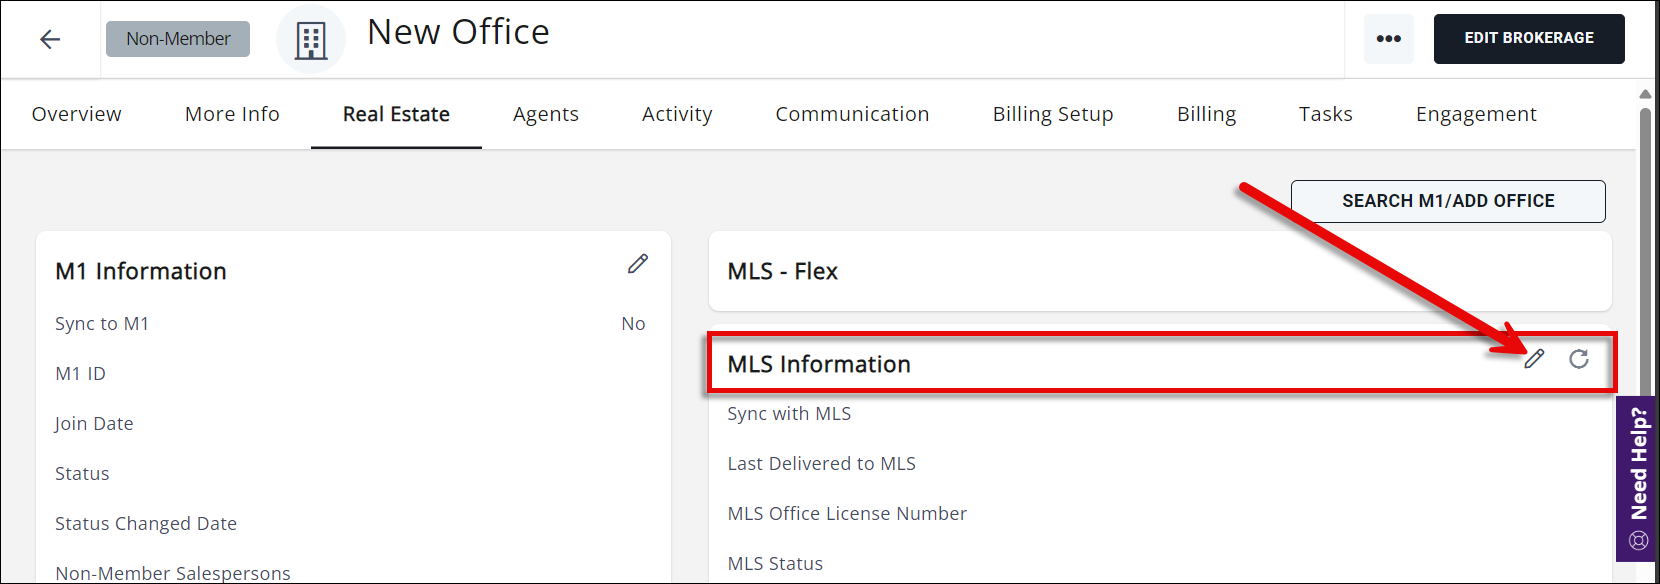Image resolution: width=1660 pixels, height=584 pixels.
Task: Go to the Agents tab
Action: click(x=545, y=114)
